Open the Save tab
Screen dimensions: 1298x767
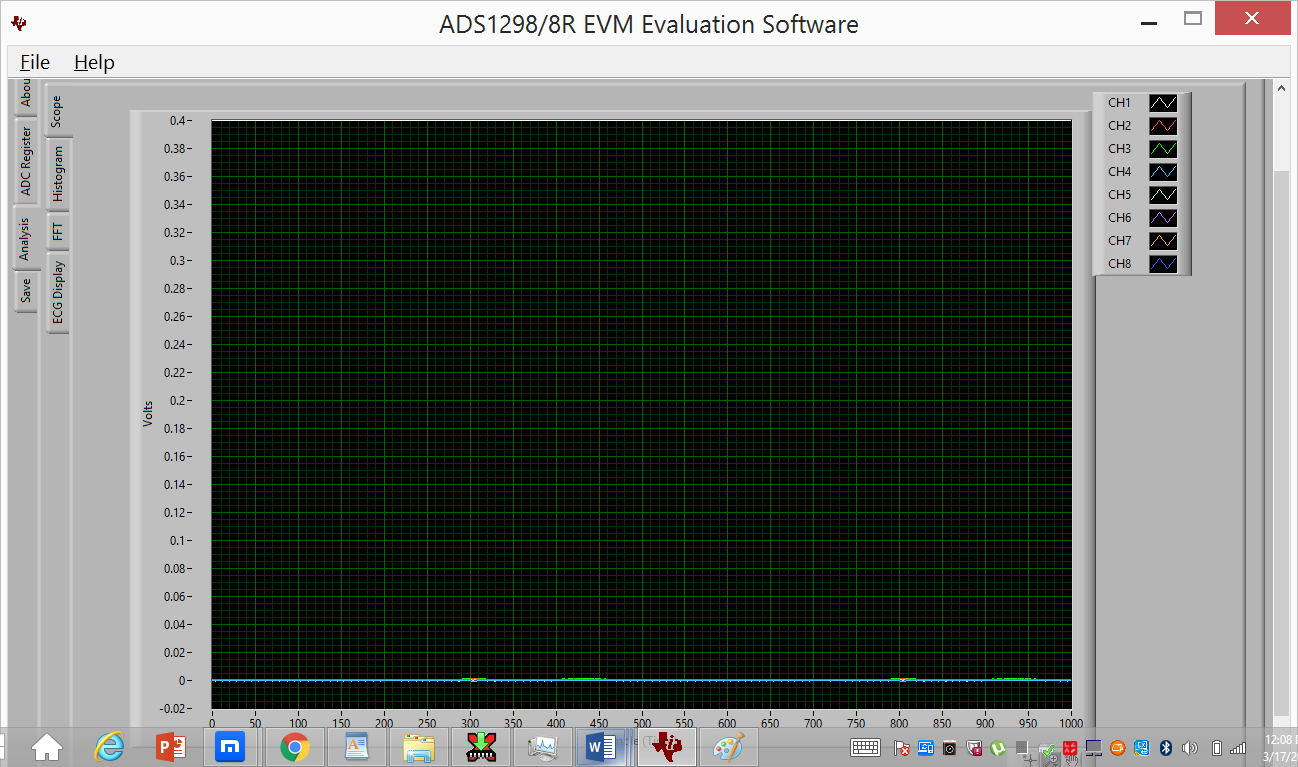point(25,288)
